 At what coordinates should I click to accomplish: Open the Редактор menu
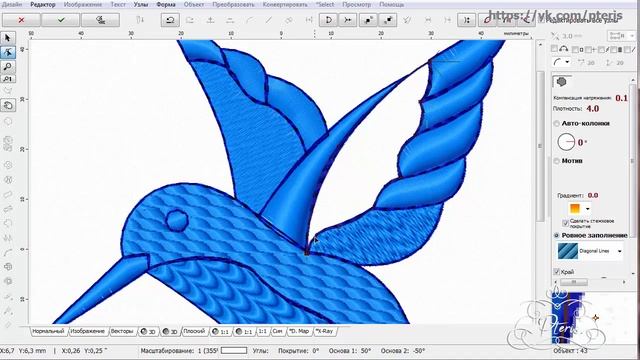tap(43, 4)
